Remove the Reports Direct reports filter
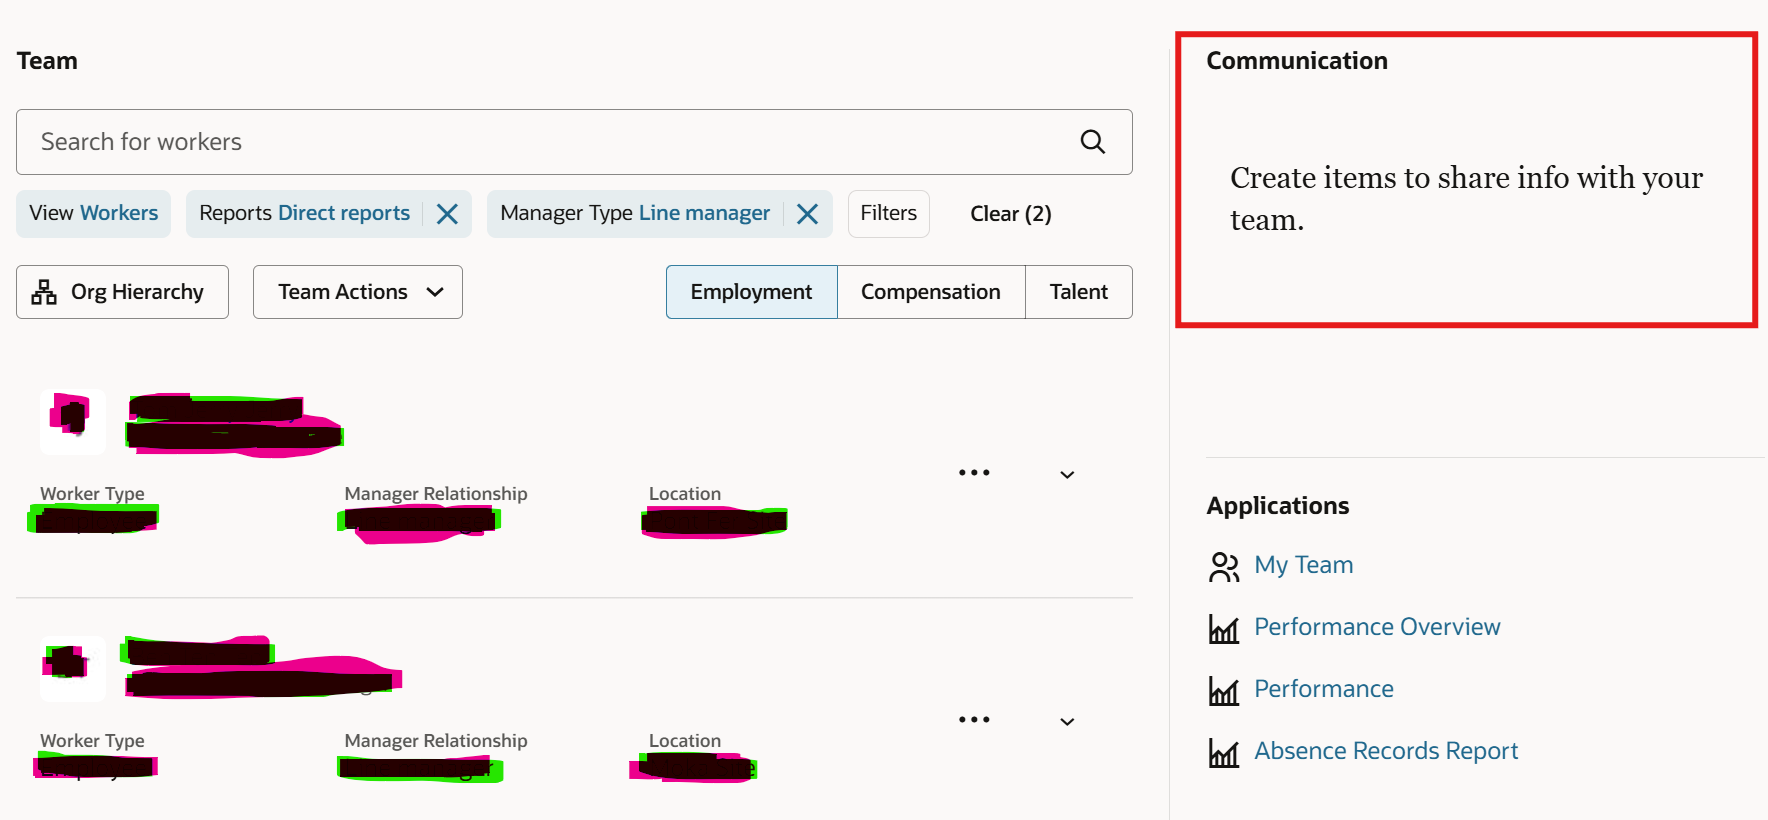Viewport: 1768px width, 820px height. click(447, 214)
